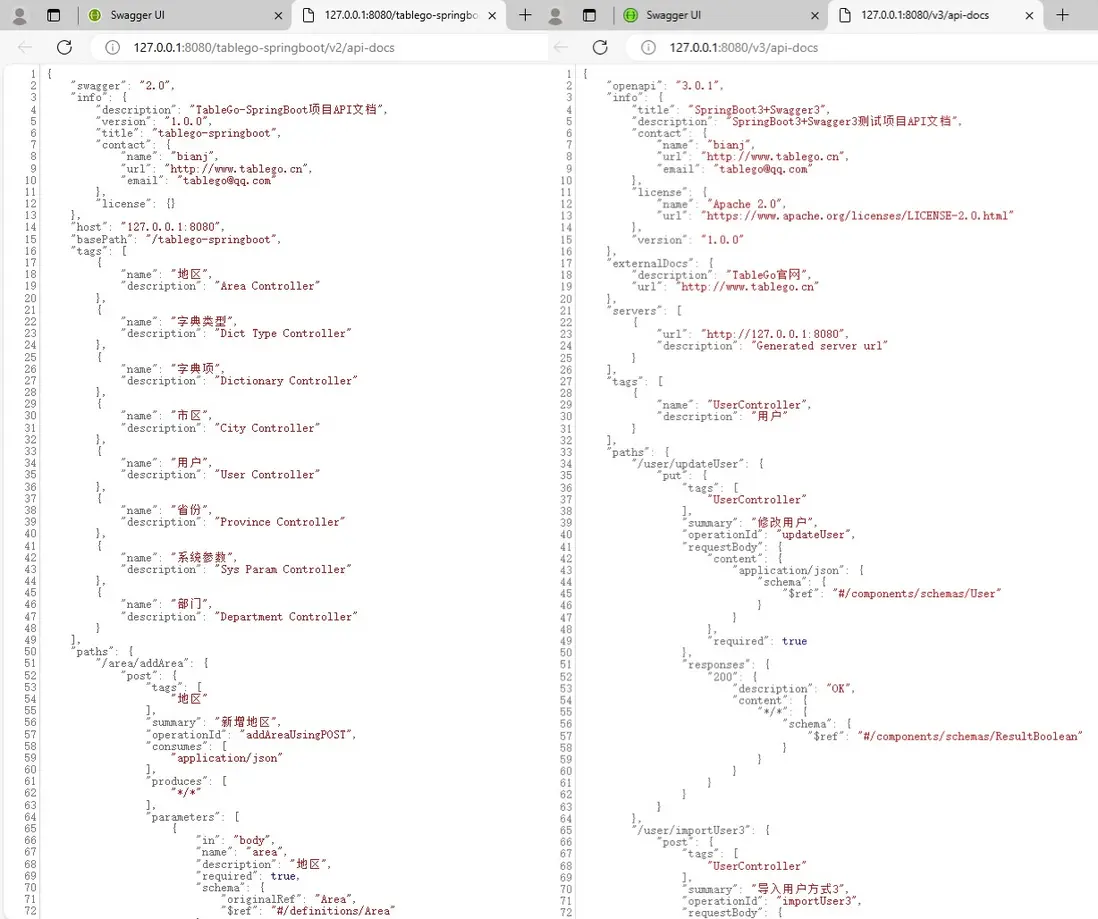
Task: Click the Apache license URL text
Action: tap(857, 216)
